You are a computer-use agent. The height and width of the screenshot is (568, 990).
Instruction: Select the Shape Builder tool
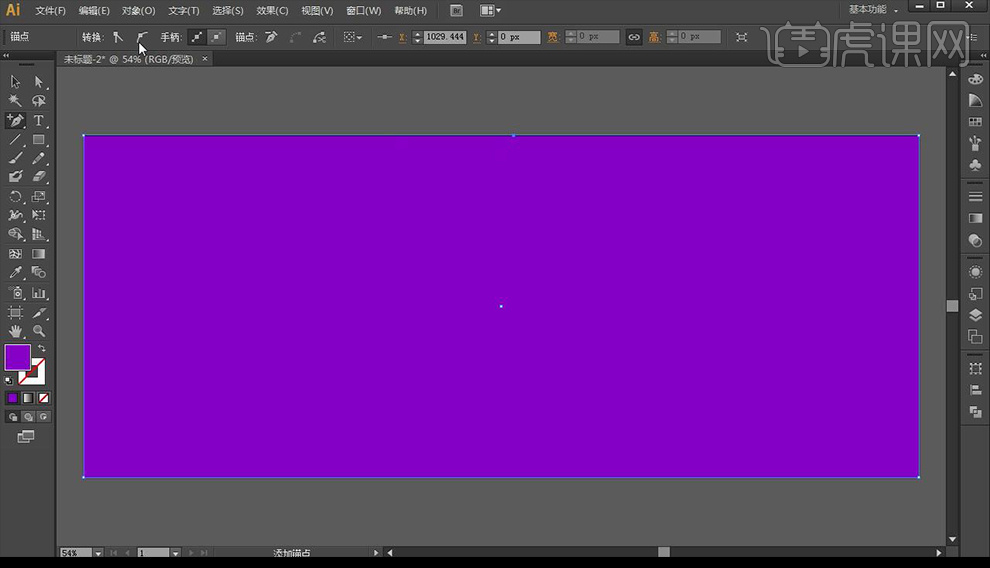click(x=15, y=234)
